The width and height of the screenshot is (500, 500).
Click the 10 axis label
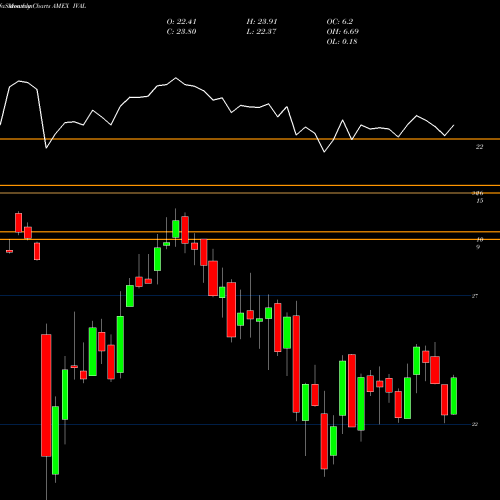tap(480, 239)
